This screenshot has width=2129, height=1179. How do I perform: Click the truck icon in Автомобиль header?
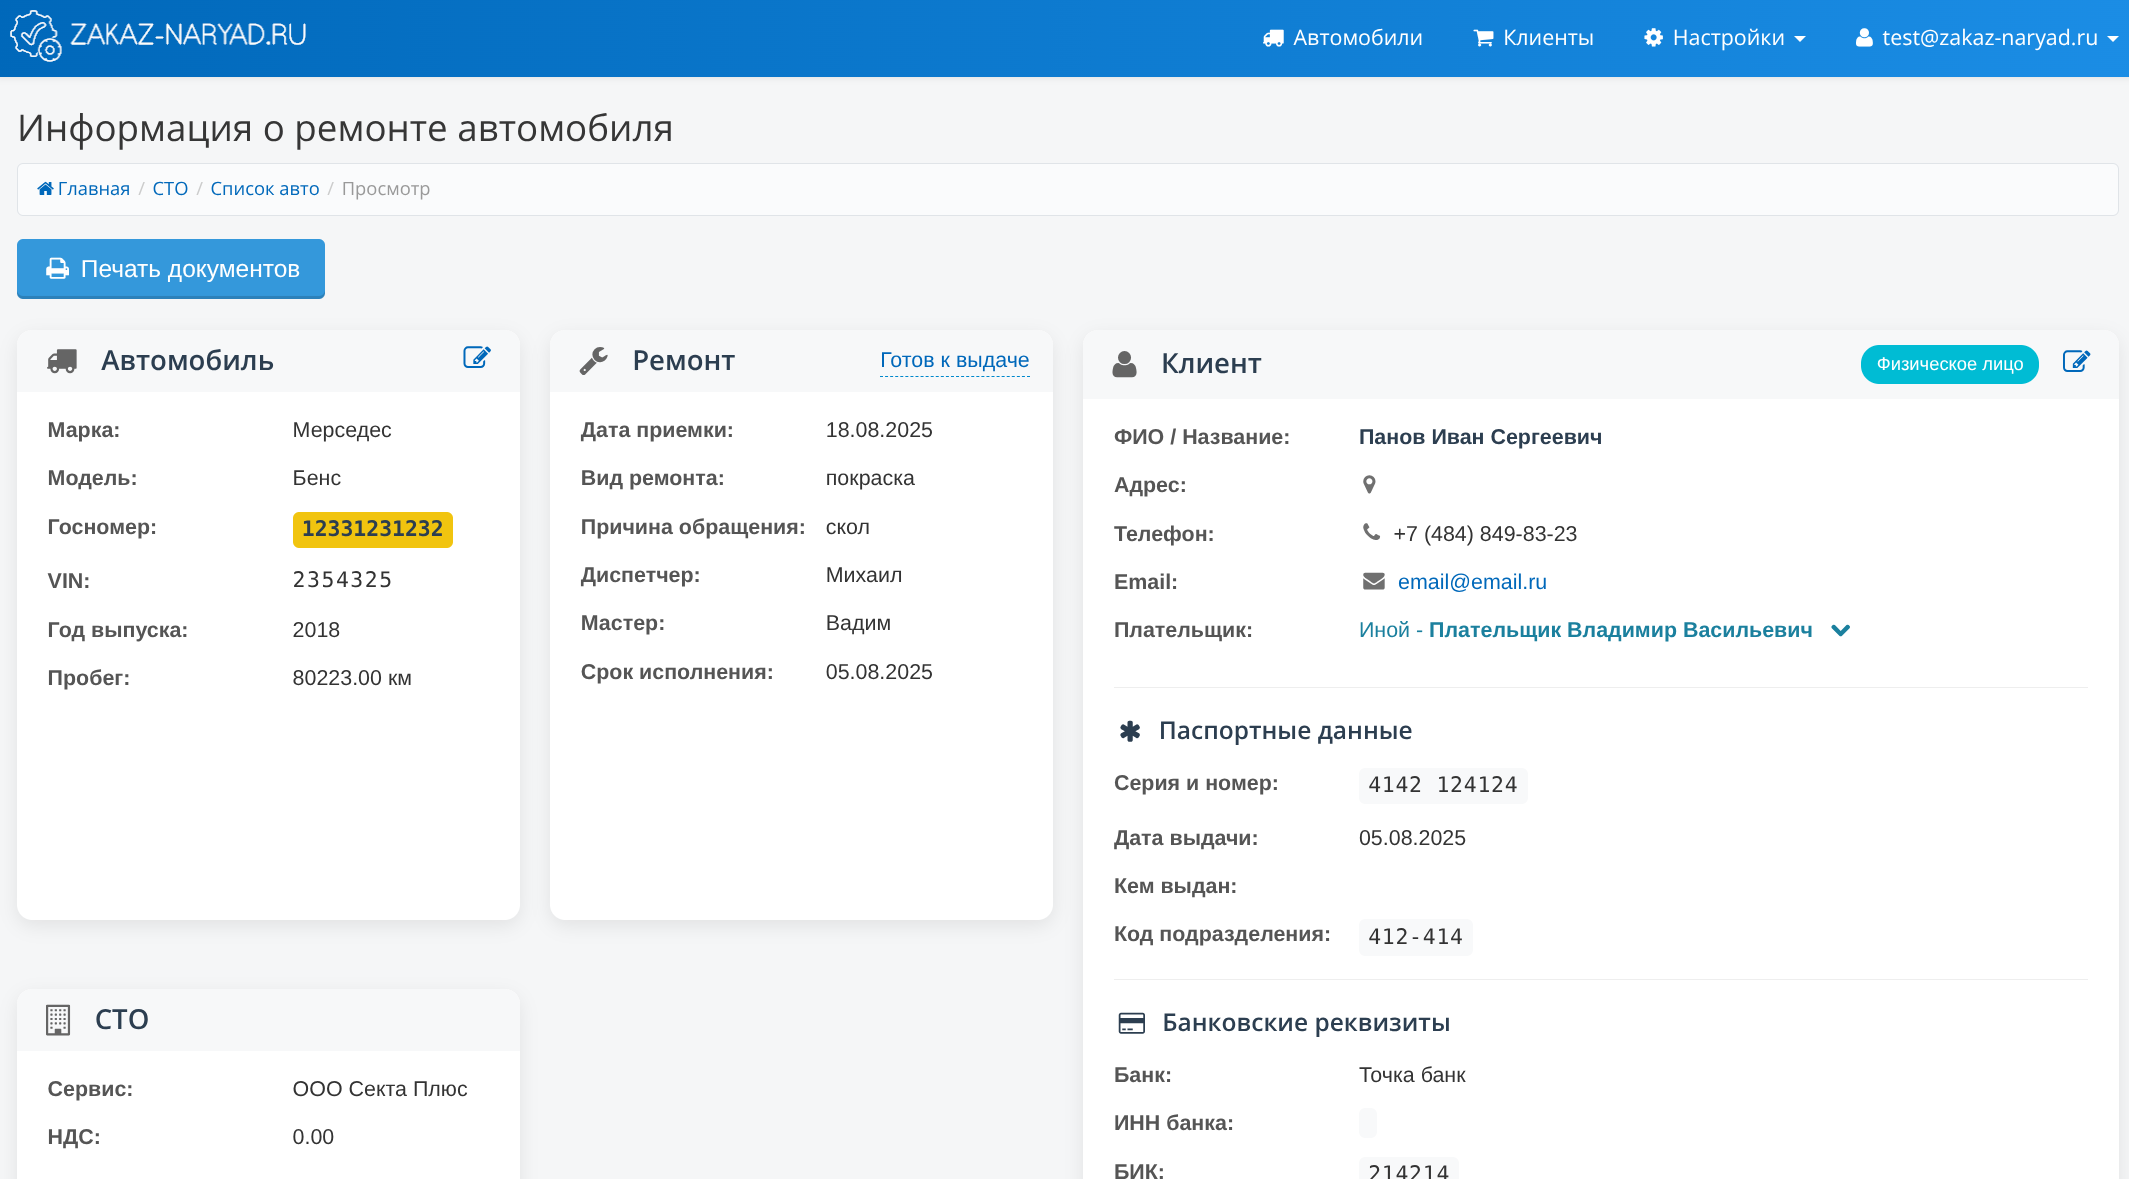click(x=62, y=361)
